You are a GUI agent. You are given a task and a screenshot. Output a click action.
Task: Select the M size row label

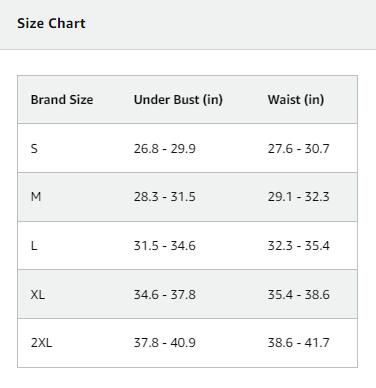pyautogui.click(x=36, y=197)
